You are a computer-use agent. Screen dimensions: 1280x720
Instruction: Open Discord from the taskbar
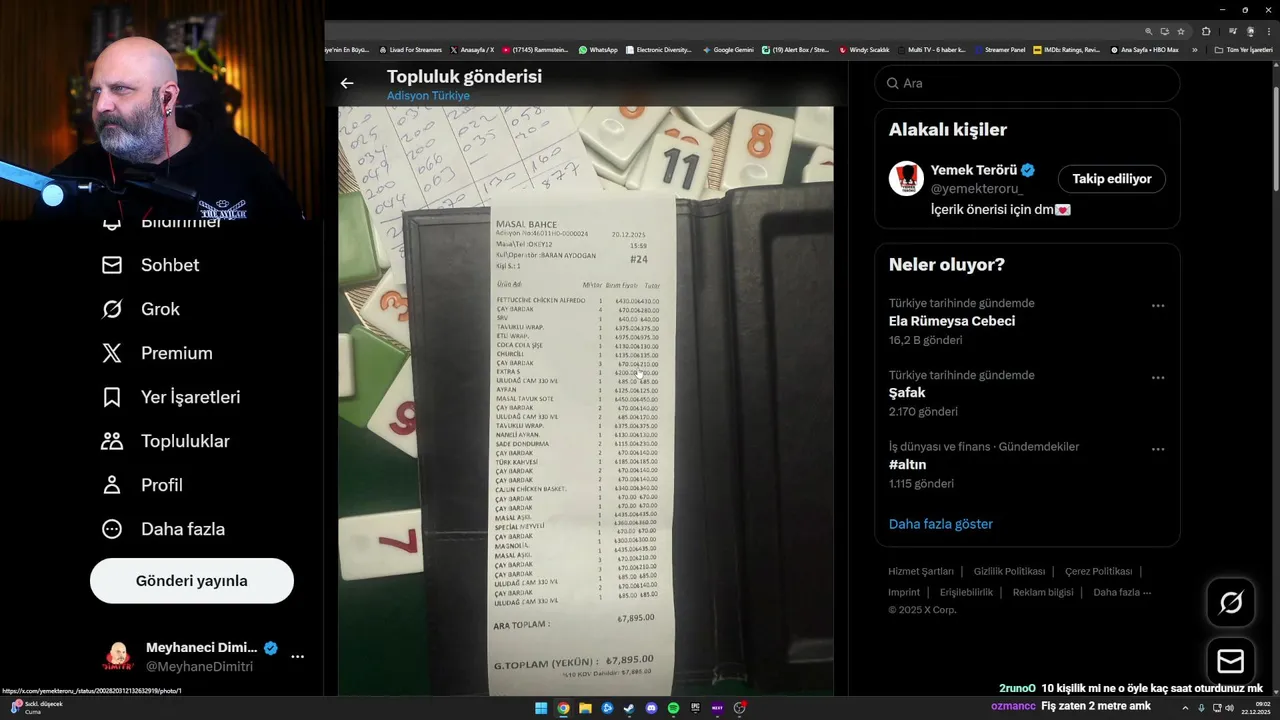651,708
